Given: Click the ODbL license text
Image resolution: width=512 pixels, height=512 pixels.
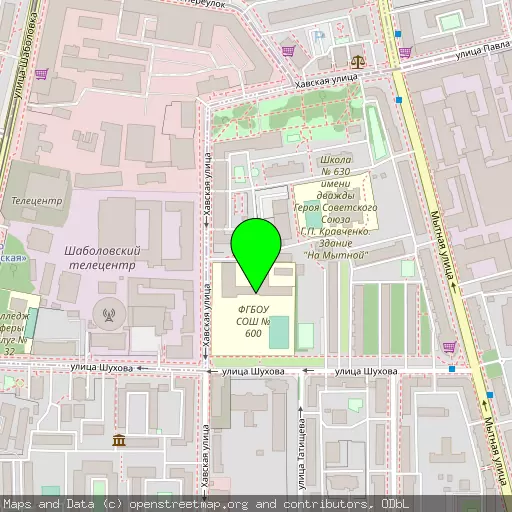Looking at the screenshot, I should tap(395, 504).
